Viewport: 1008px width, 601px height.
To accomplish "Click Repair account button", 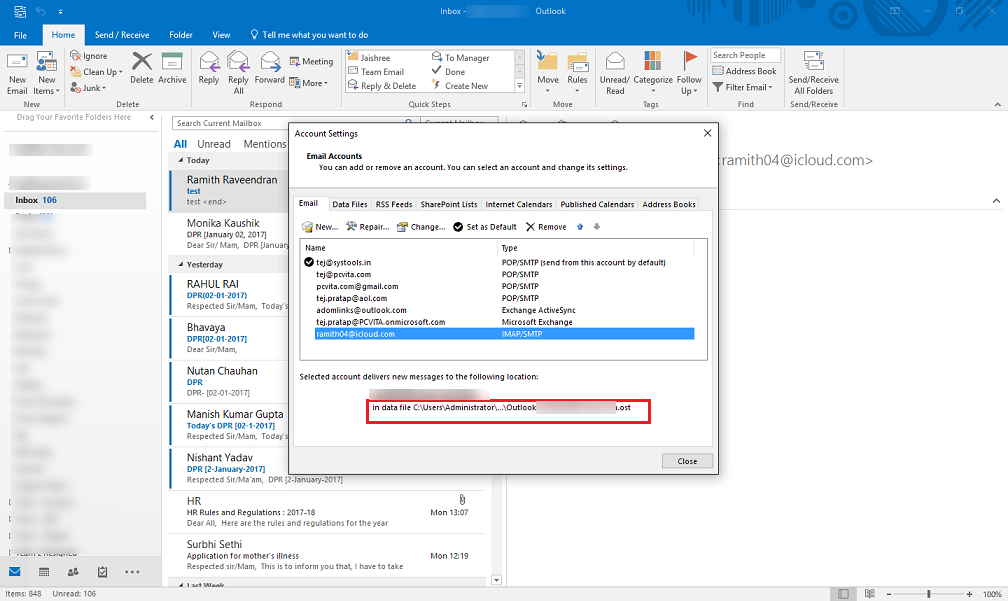I will coord(368,227).
